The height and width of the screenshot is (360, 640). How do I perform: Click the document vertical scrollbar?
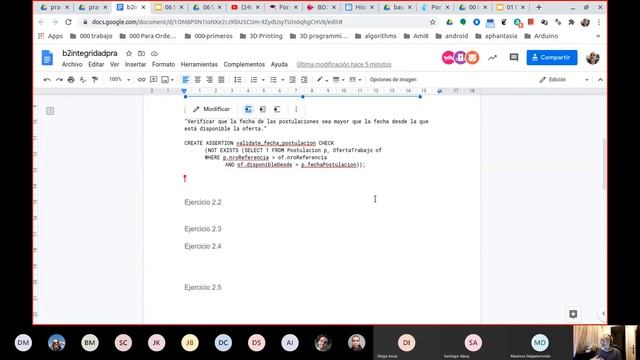(x=604, y=163)
